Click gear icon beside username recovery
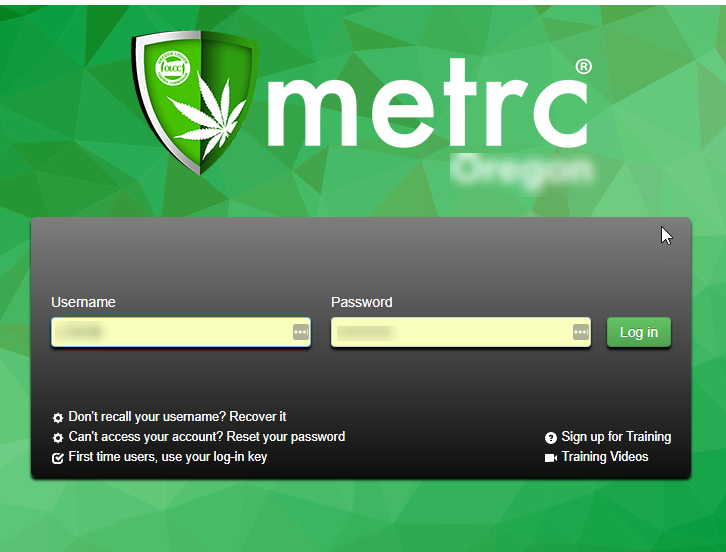This screenshot has height=552, width=726. (x=57, y=418)
